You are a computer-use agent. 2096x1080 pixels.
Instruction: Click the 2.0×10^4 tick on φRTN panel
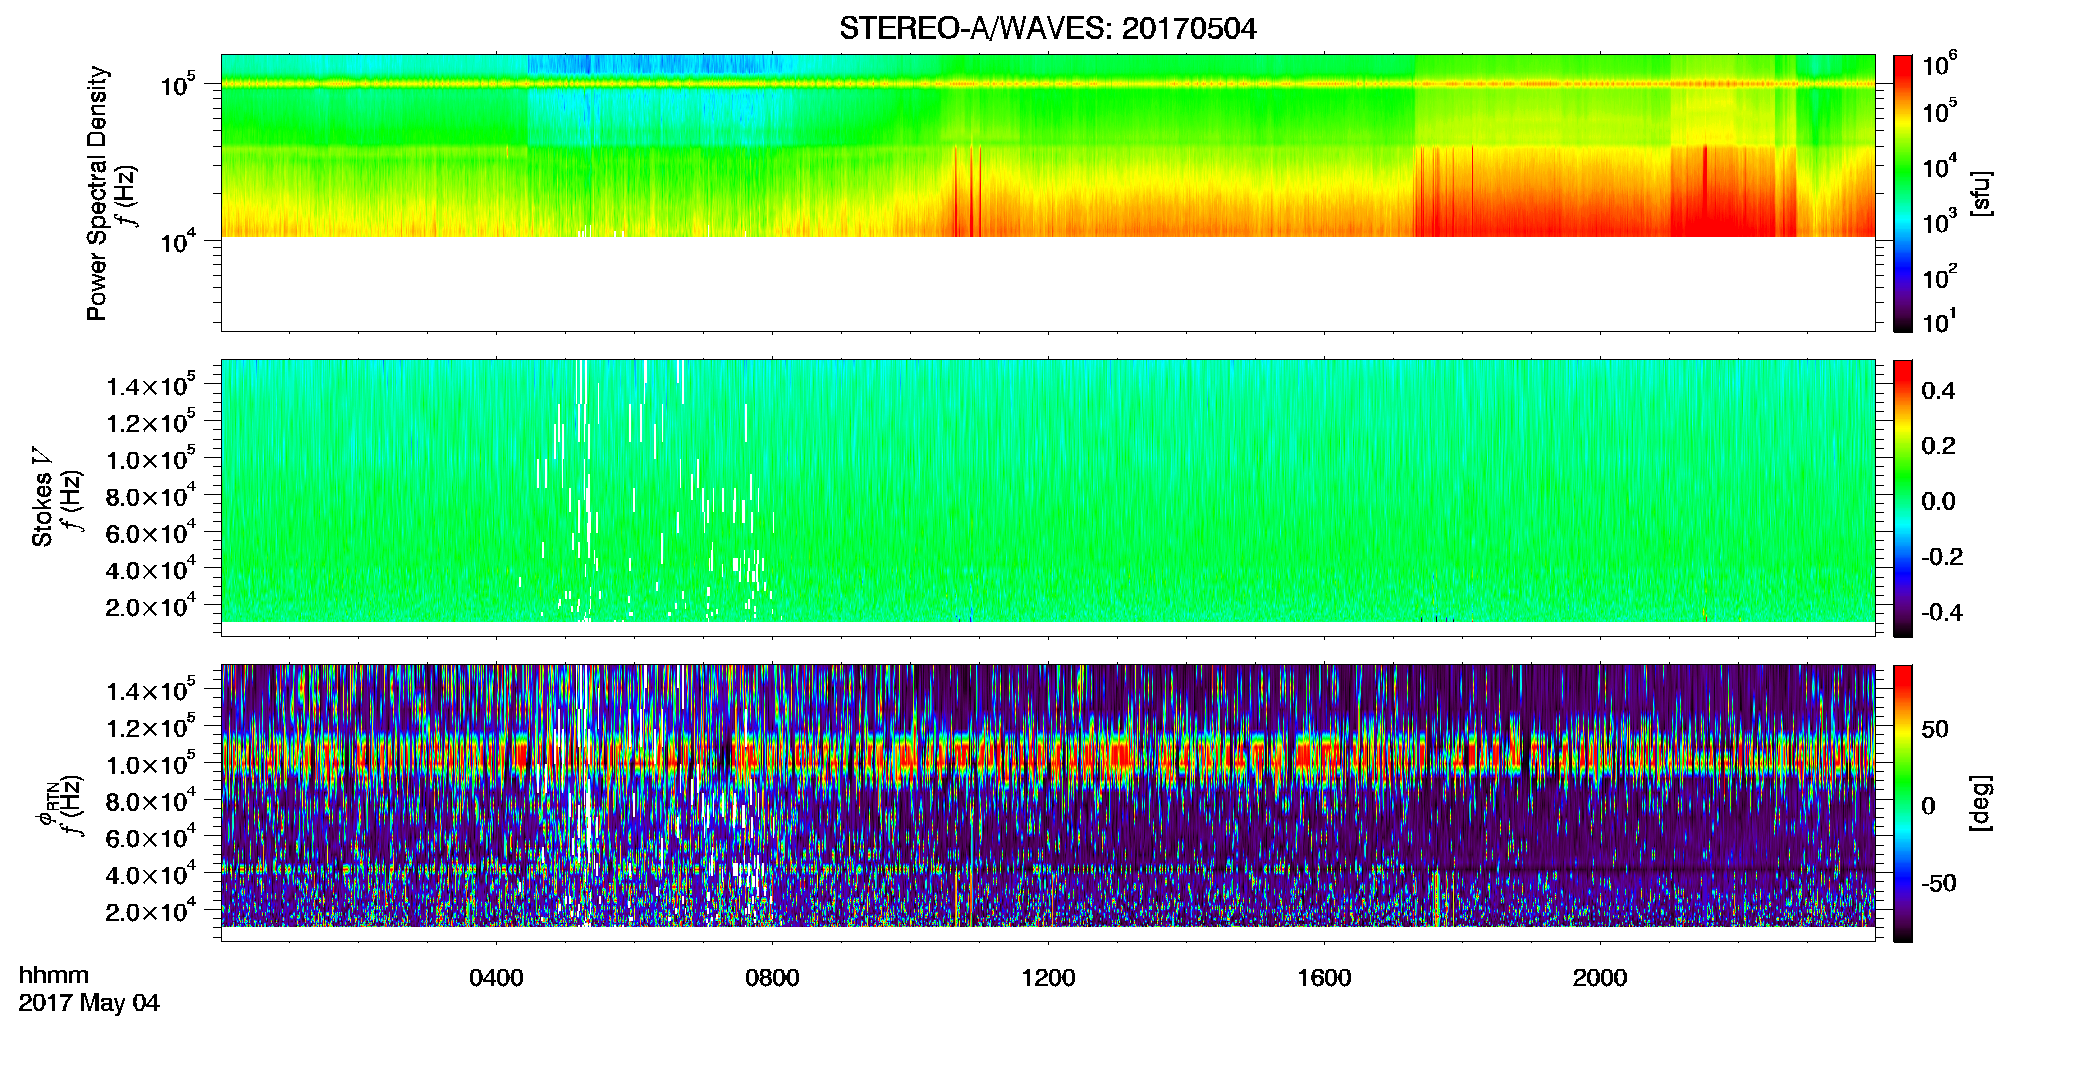pos(151,911)
